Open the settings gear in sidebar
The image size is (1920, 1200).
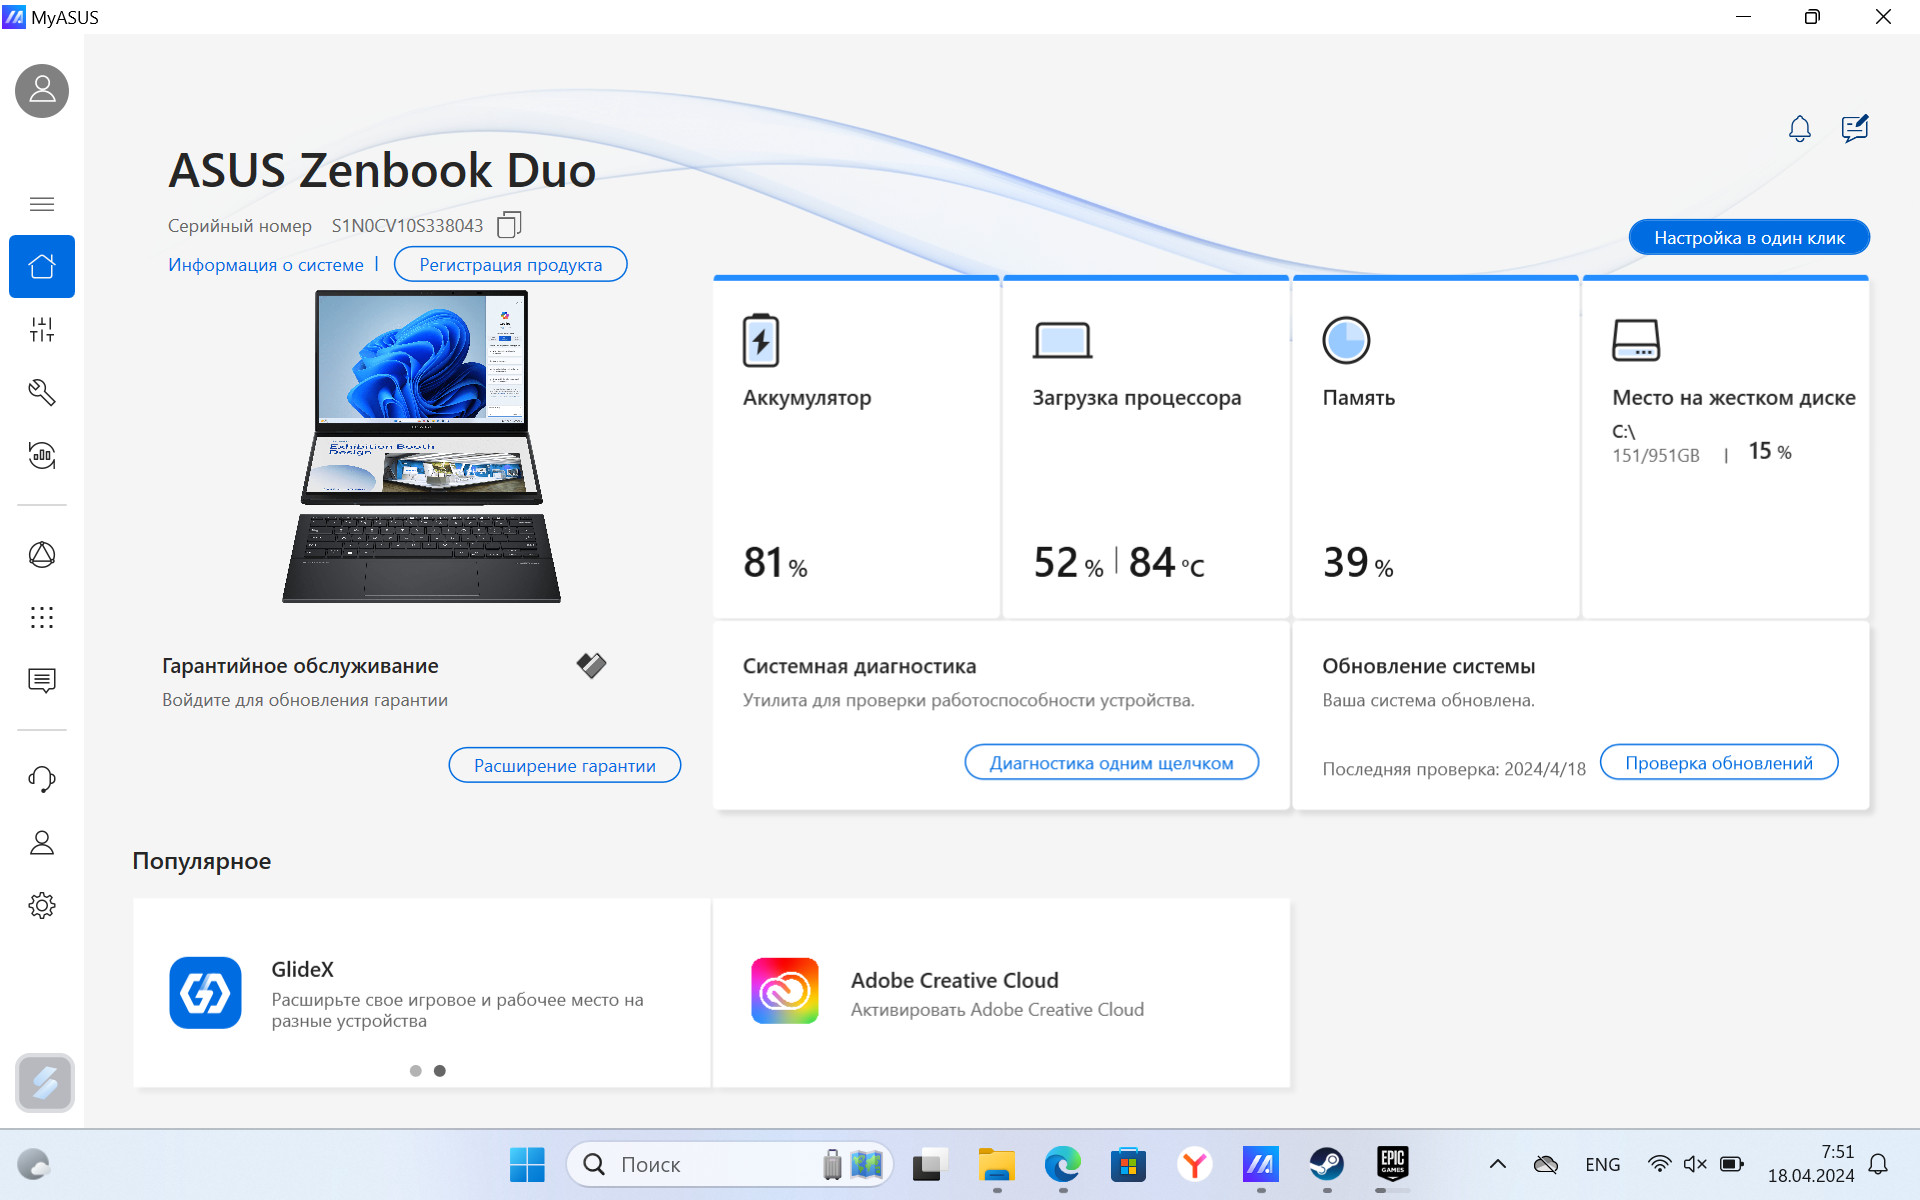tap(42, 905)
